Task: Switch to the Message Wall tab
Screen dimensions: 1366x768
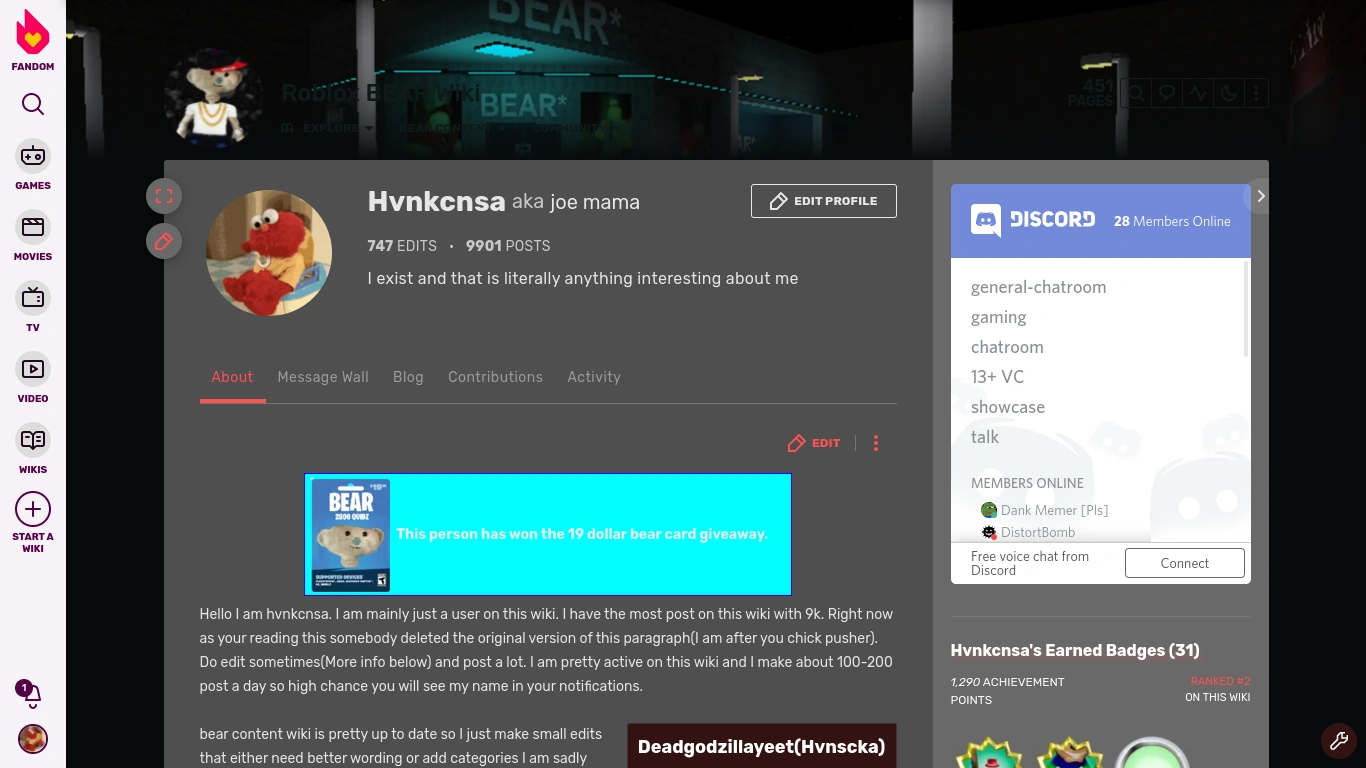Action: [323, 377]
